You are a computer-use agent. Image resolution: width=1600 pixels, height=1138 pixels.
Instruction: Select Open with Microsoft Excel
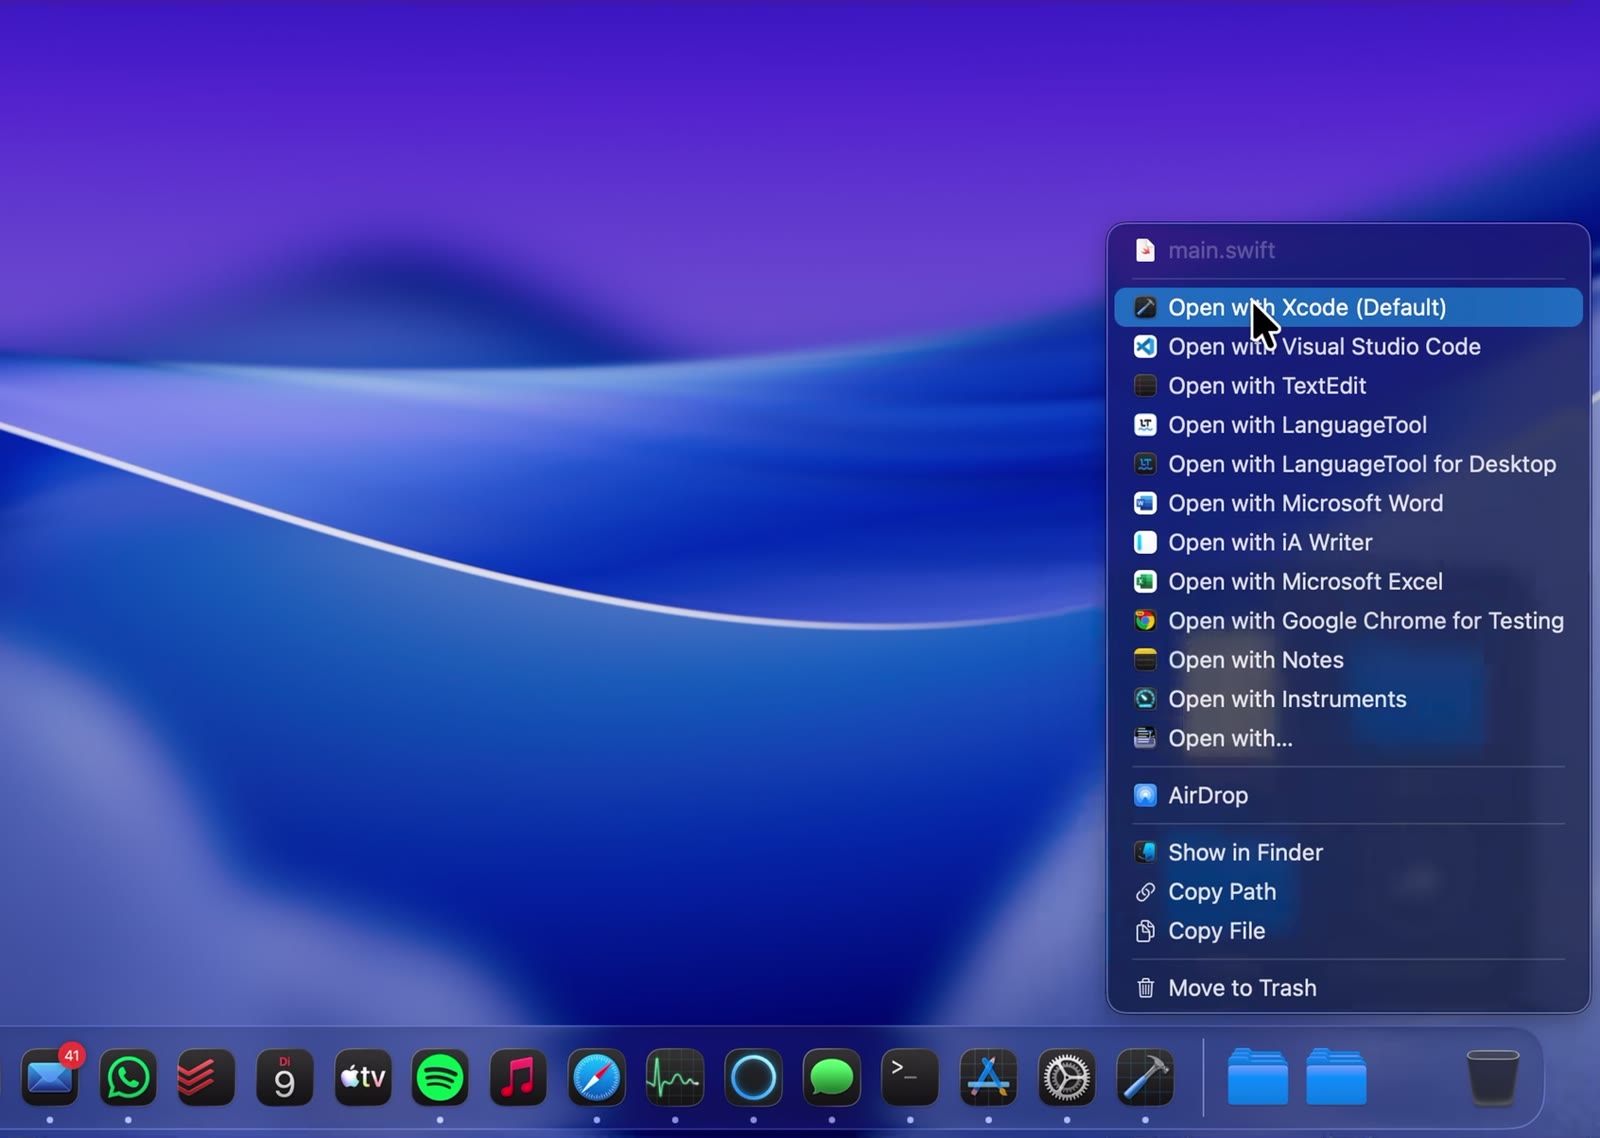point(1348,581)
